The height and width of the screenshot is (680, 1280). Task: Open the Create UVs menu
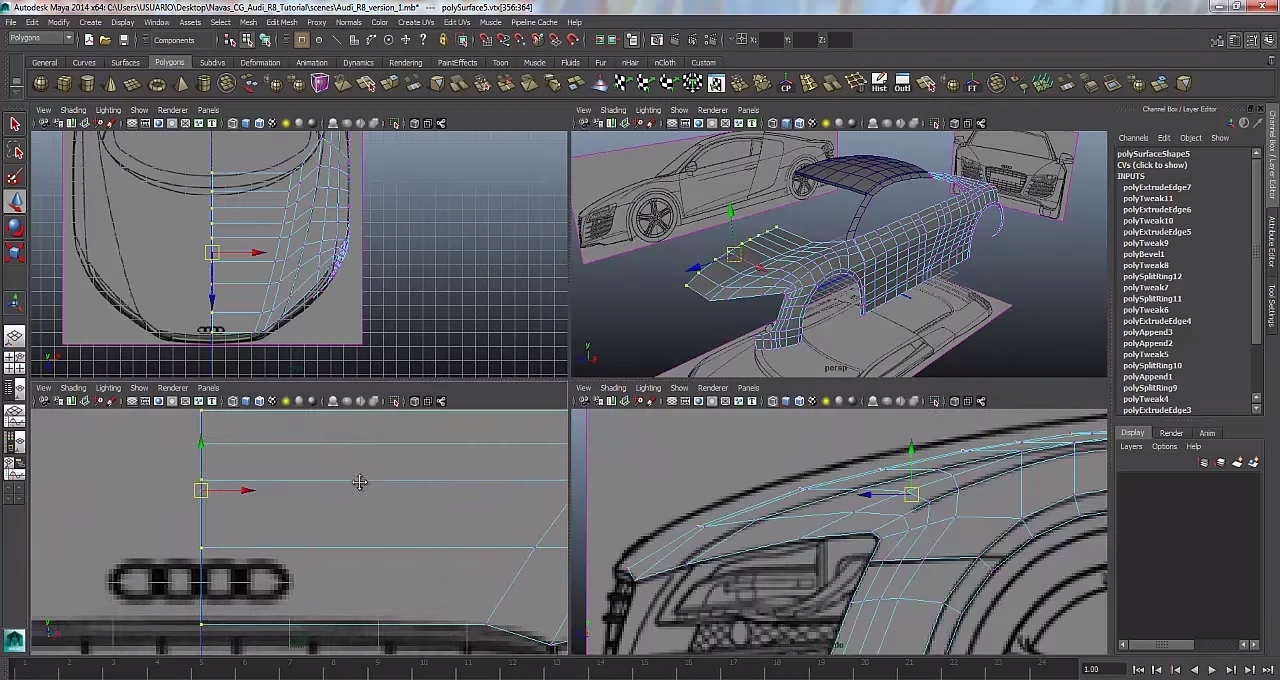point(414,22)
